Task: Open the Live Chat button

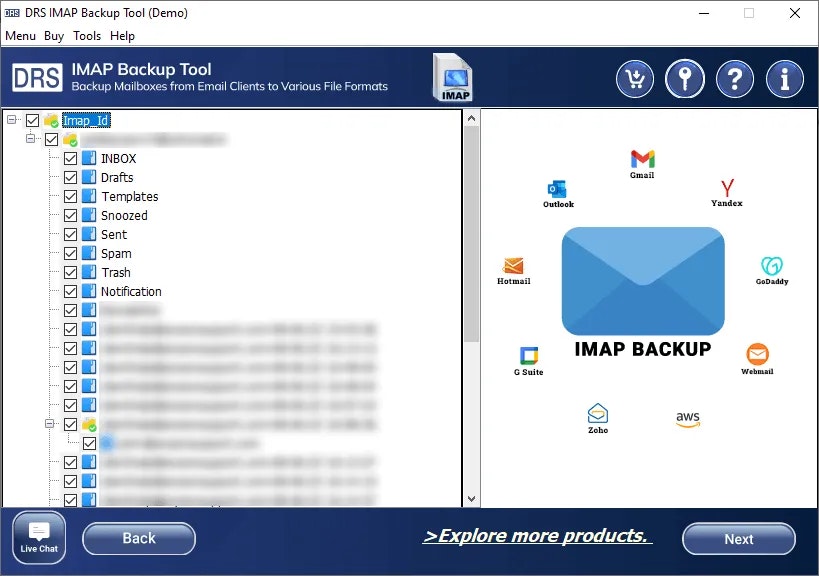Action: pyautogui.click(x=39, y=538)
